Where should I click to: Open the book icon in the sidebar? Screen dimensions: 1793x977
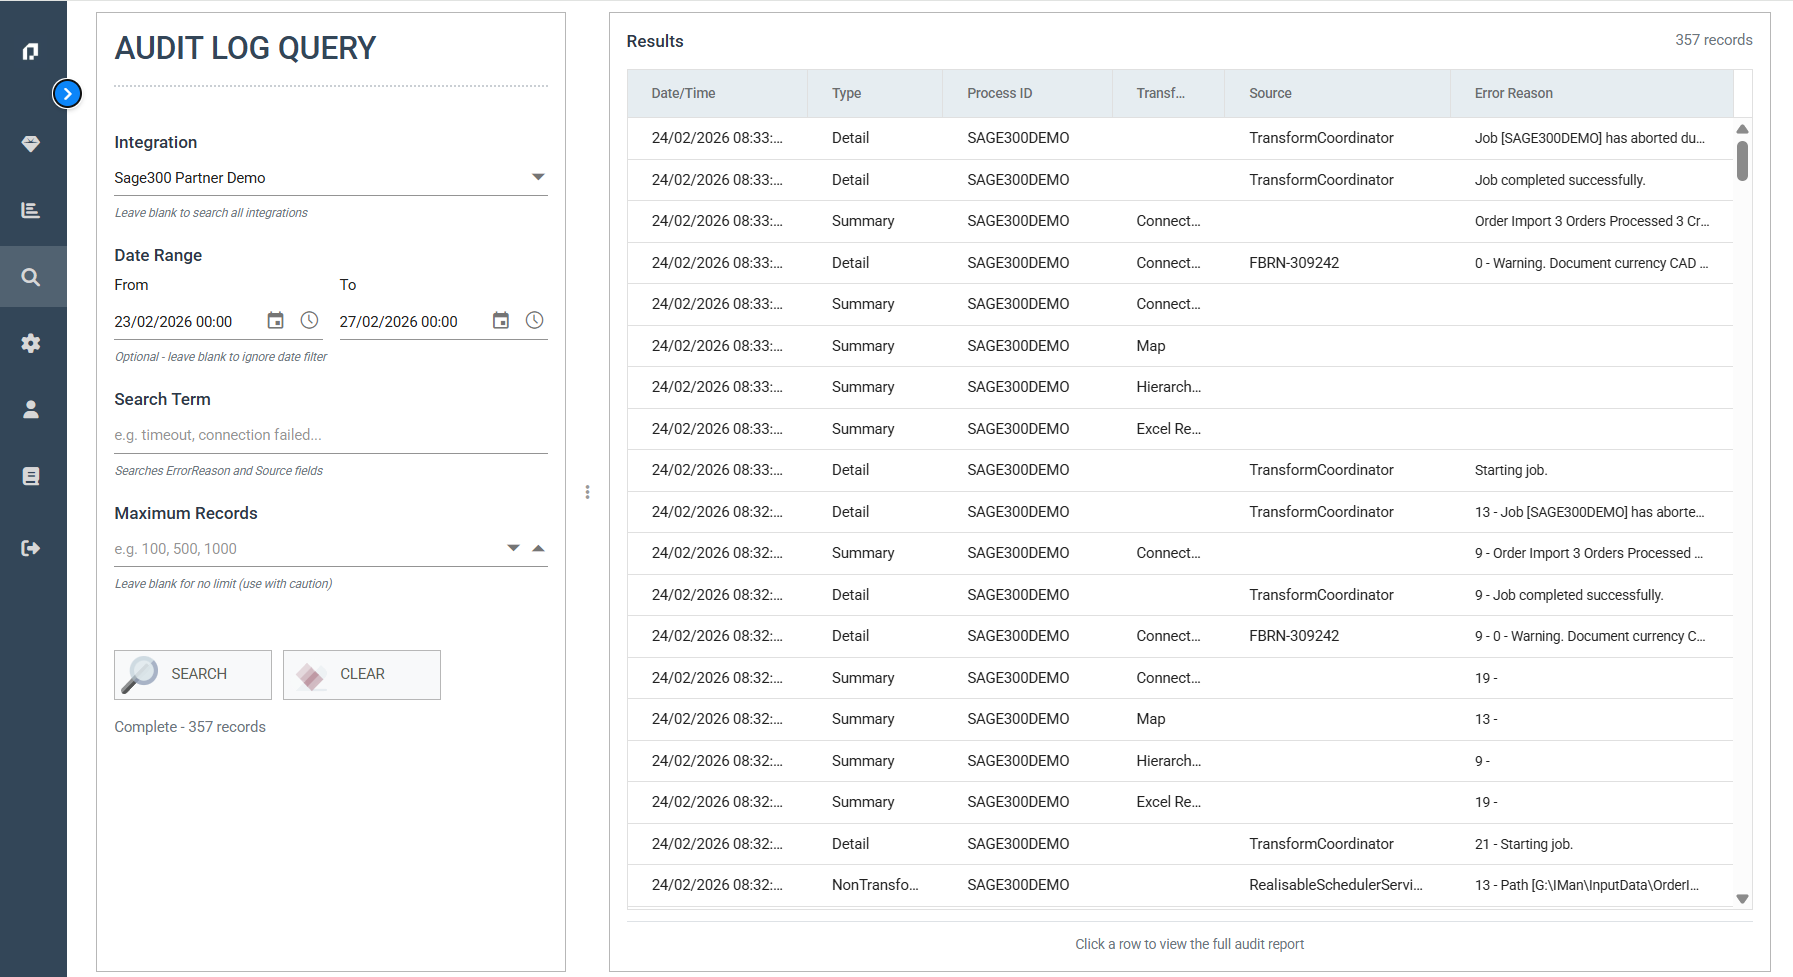point(31,476)
